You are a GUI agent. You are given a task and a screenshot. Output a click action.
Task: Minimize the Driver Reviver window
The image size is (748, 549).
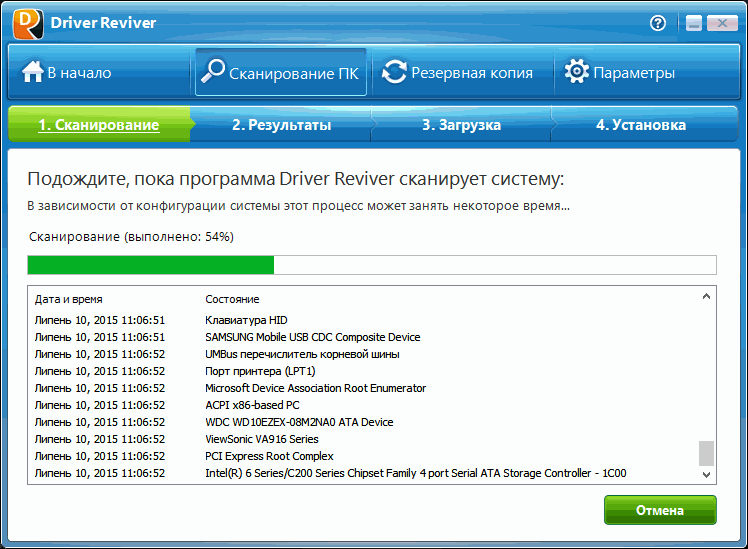click(x=694, y=23)
